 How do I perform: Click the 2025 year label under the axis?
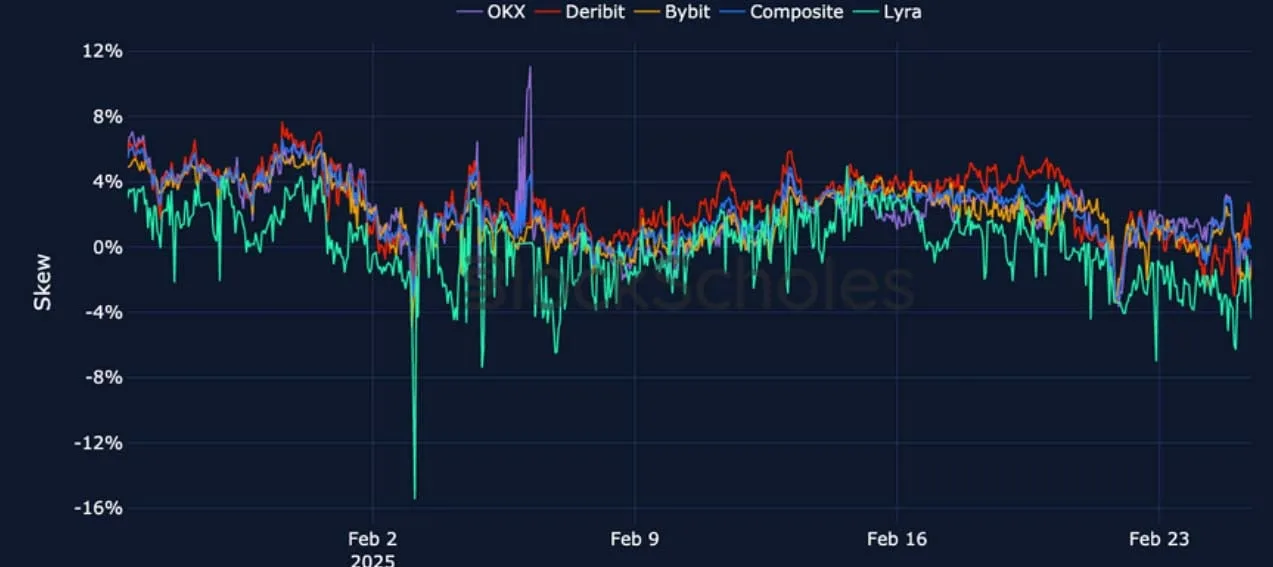tap(372, 559)
